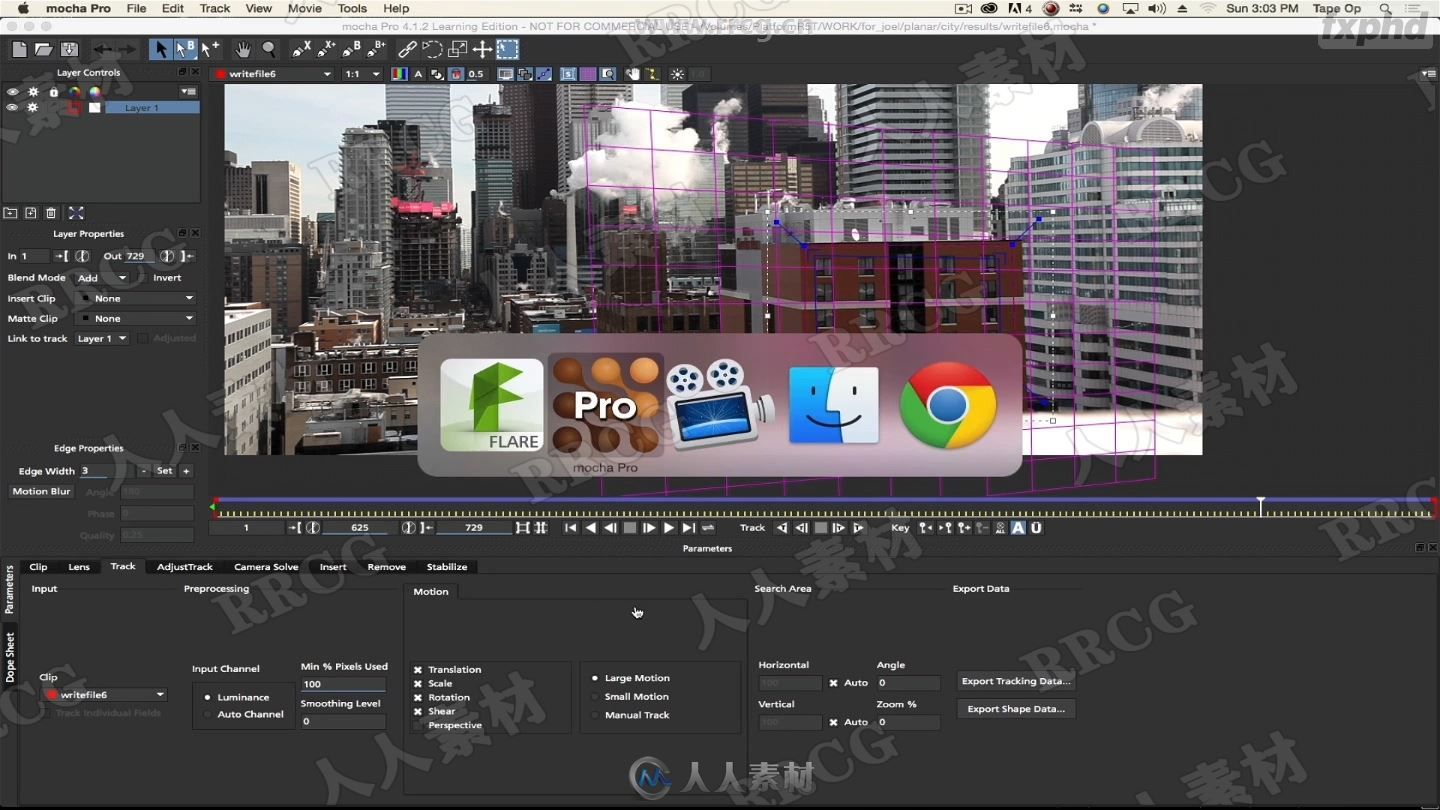Select Large Motion radio button
The image size is (1440, 810).
pyautogui.click(x=595, y=678)
